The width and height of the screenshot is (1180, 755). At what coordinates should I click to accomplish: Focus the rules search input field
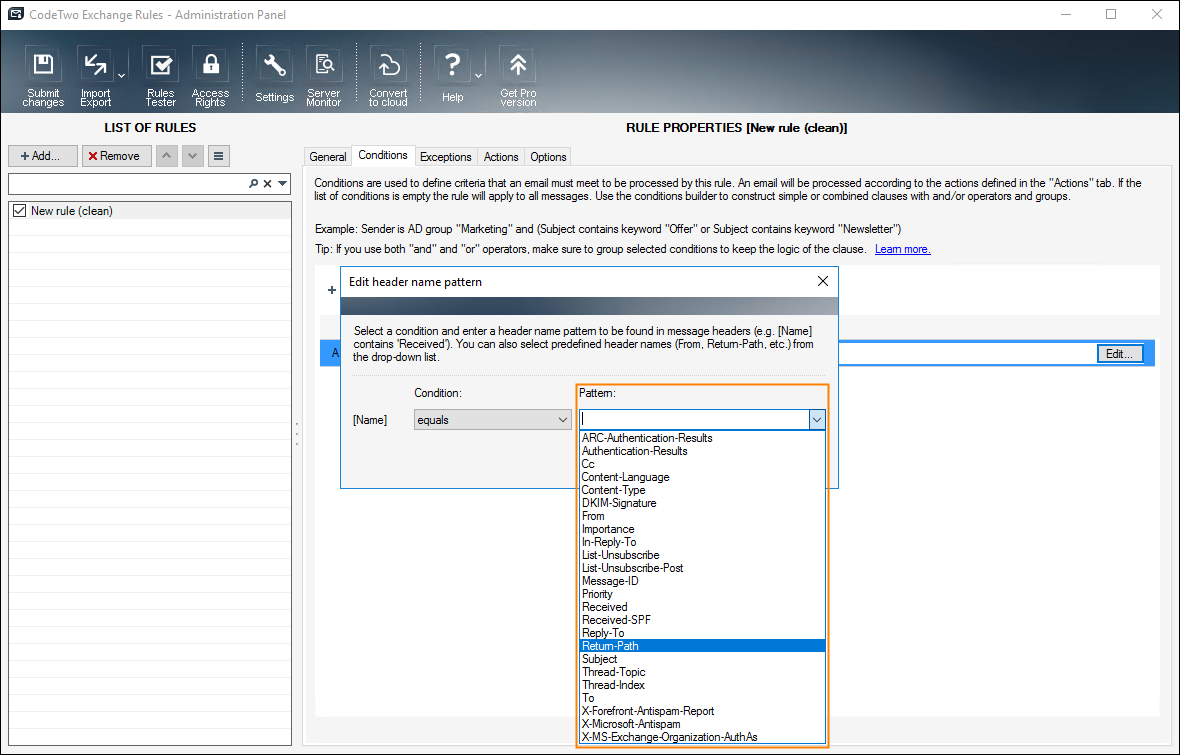point(128,184)
